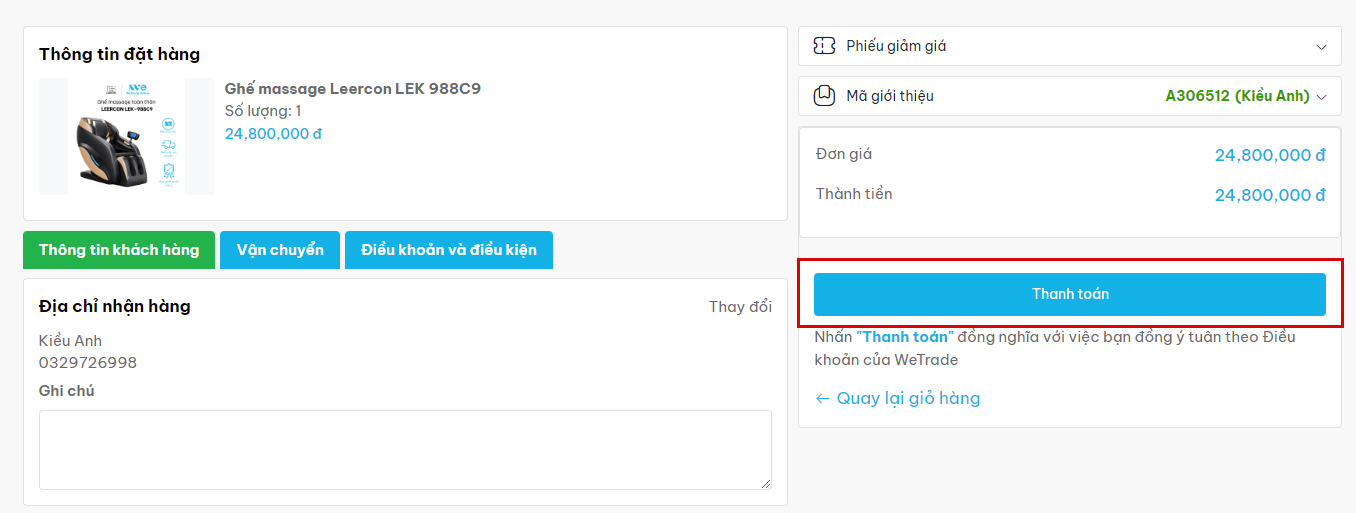1356x513 pixels.
Task: Open the Ghế massage Leercon LEK 988C9 title
Action: pyautogui.click(x=352, y=89)
